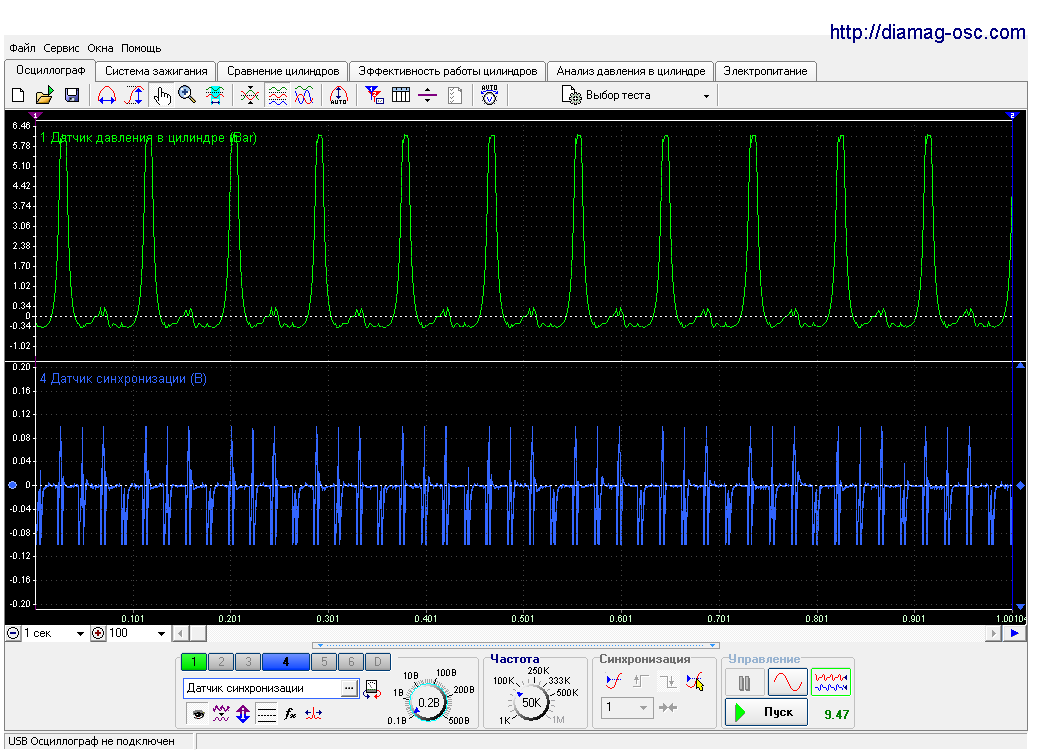Create a new file with the blank page icon

tap(19, 95)
